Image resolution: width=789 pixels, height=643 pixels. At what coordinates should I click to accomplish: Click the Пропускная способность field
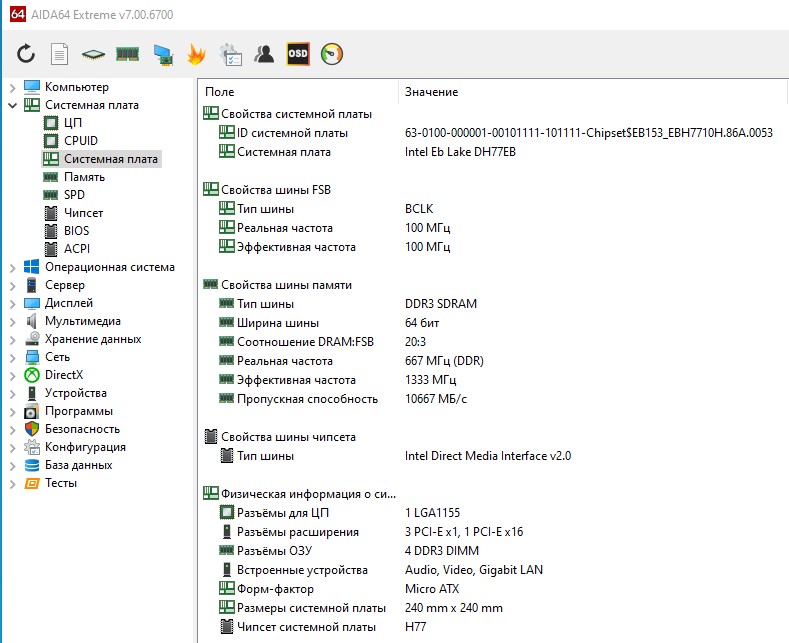pos(307,399)
